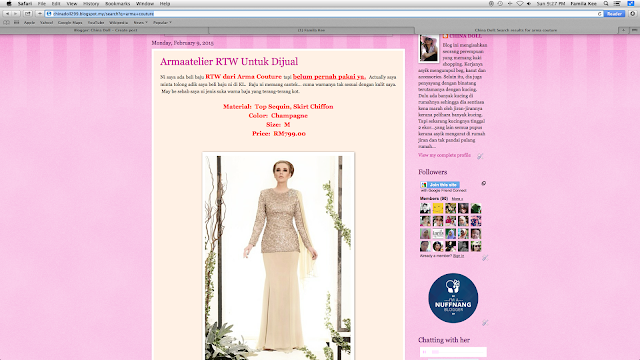Exit full screen blue arrows icon

click(631, 3)
